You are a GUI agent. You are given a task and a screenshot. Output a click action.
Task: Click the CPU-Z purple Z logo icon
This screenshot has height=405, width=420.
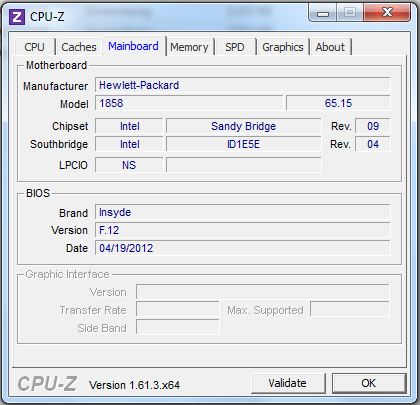(x=17, y=17)
